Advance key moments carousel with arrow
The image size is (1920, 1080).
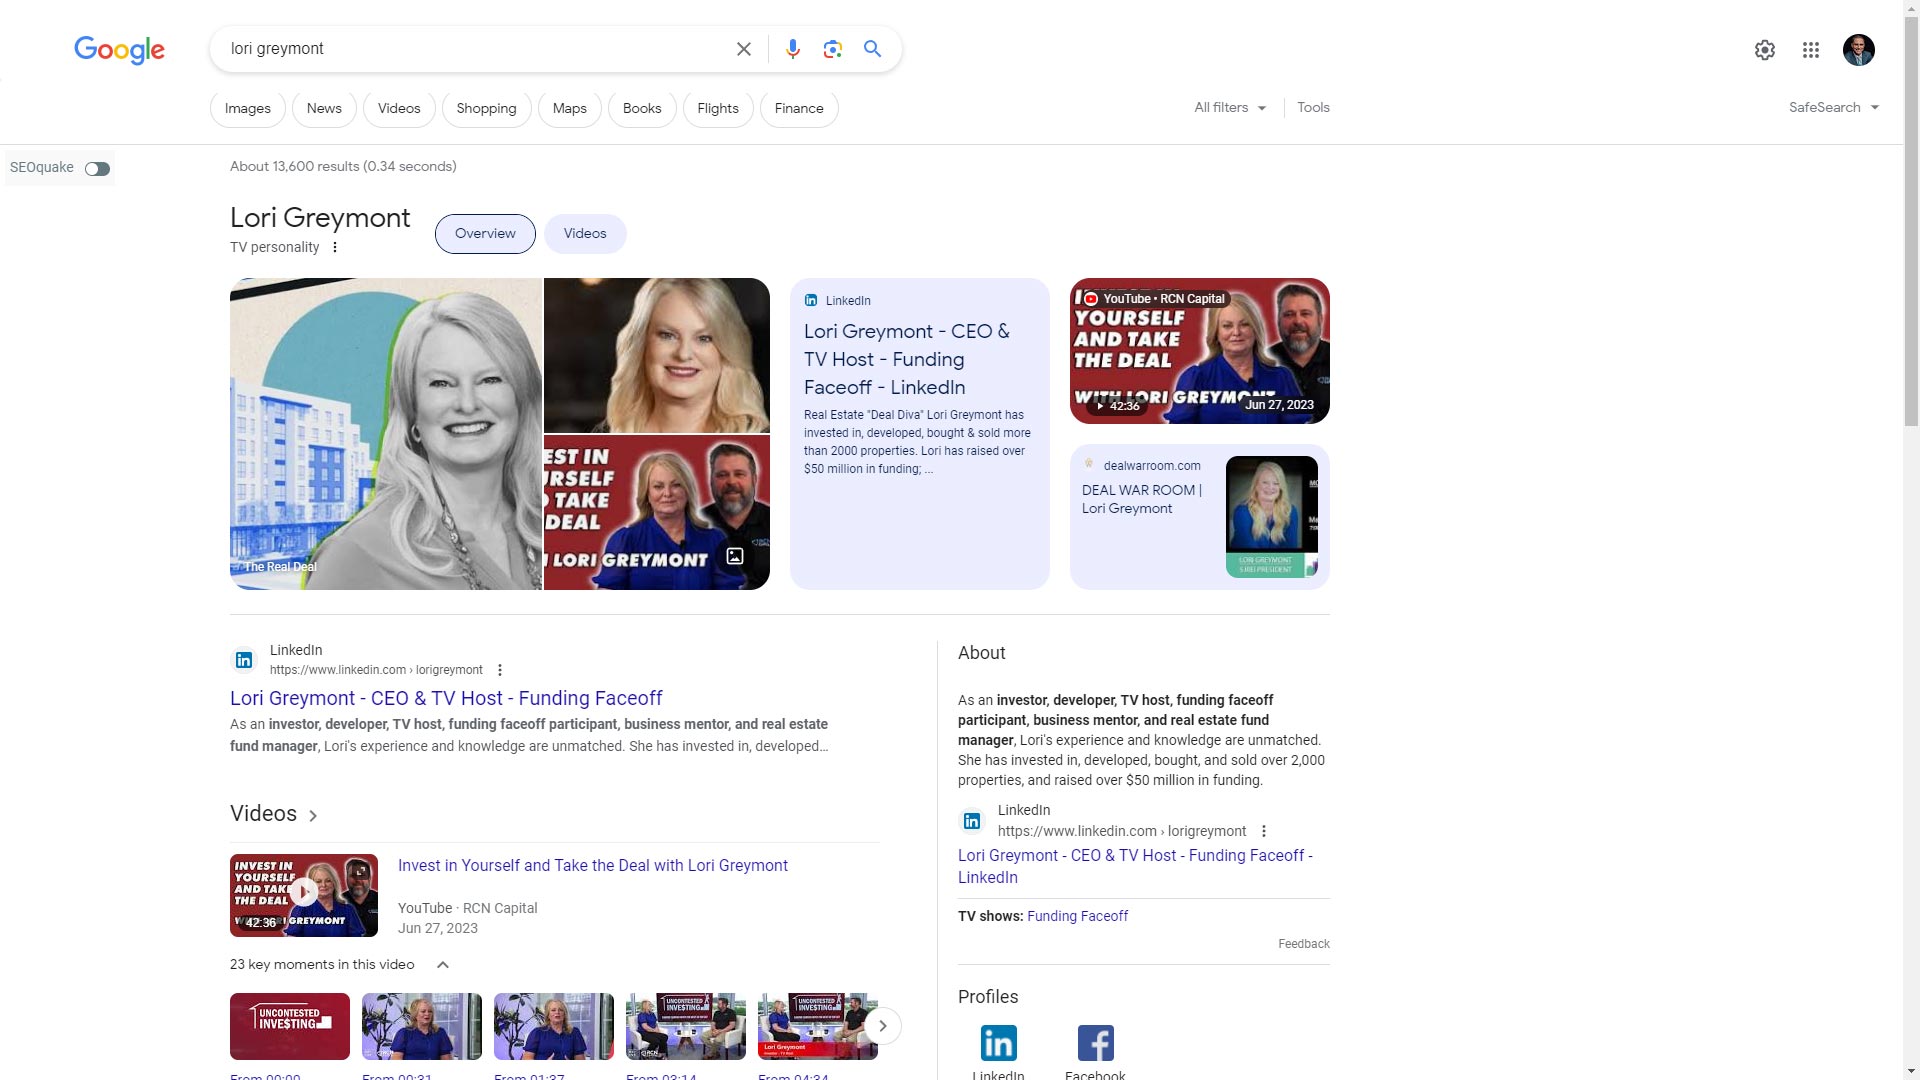pyautogui.click(x=882, y=1026)
